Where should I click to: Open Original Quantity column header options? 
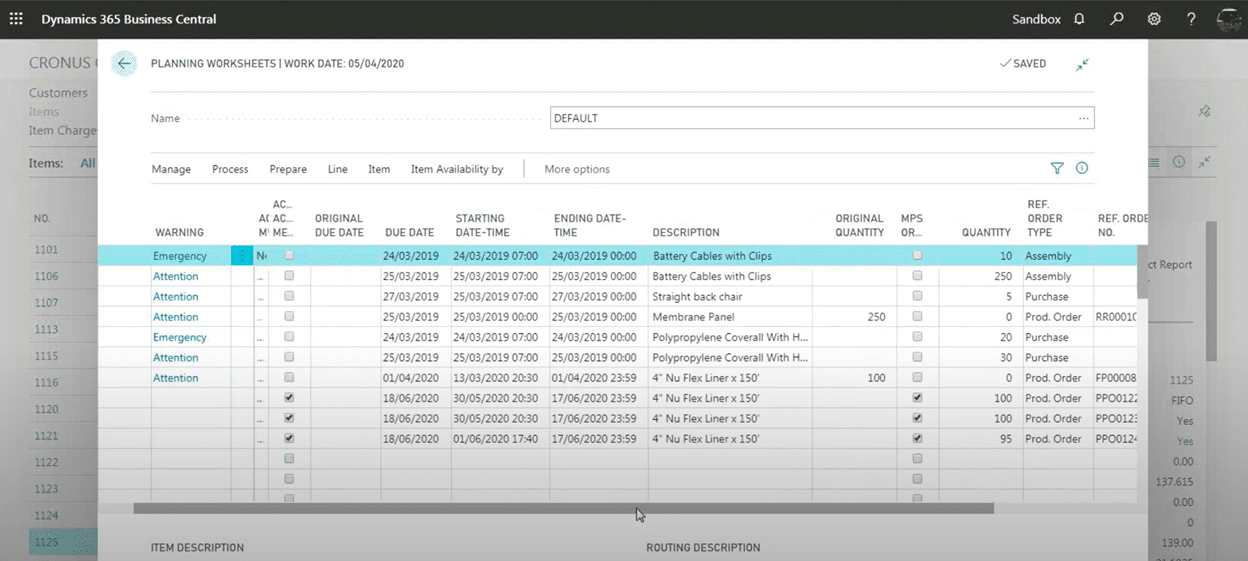860,225
